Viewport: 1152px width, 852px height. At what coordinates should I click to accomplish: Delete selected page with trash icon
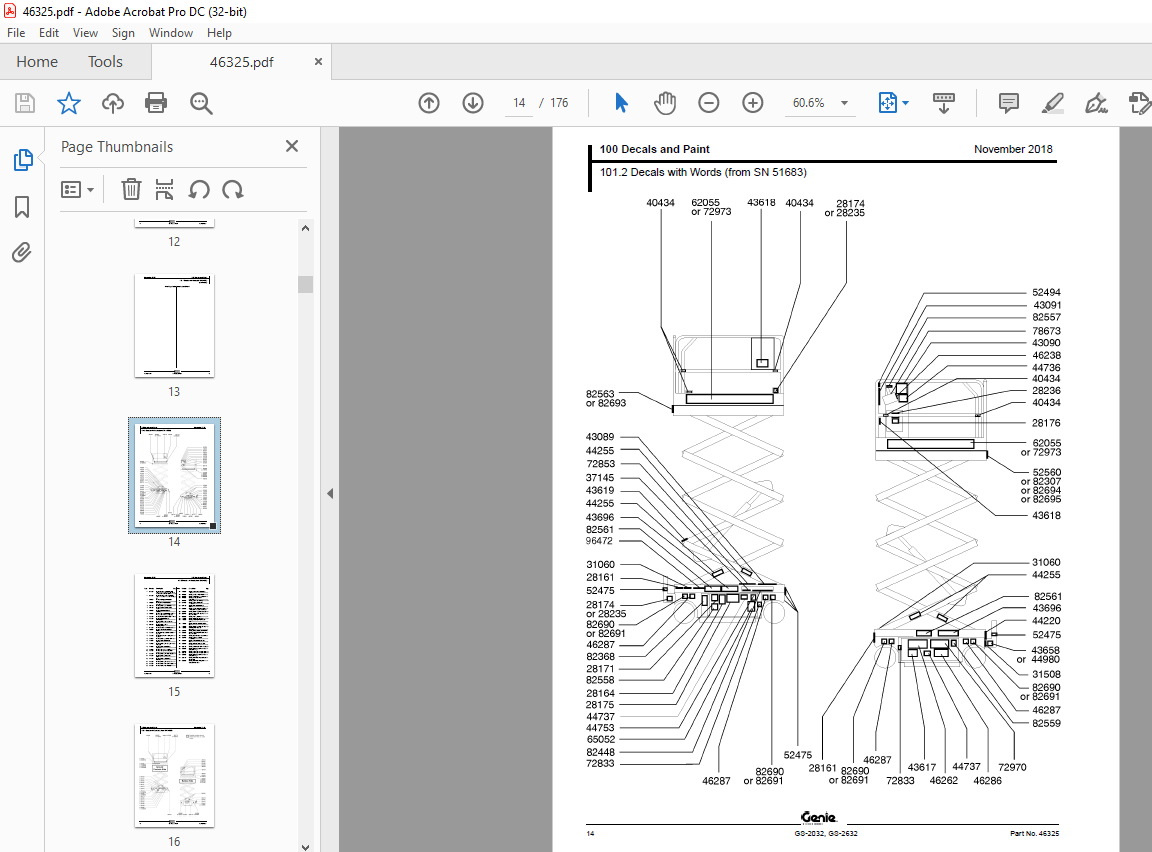131,189
